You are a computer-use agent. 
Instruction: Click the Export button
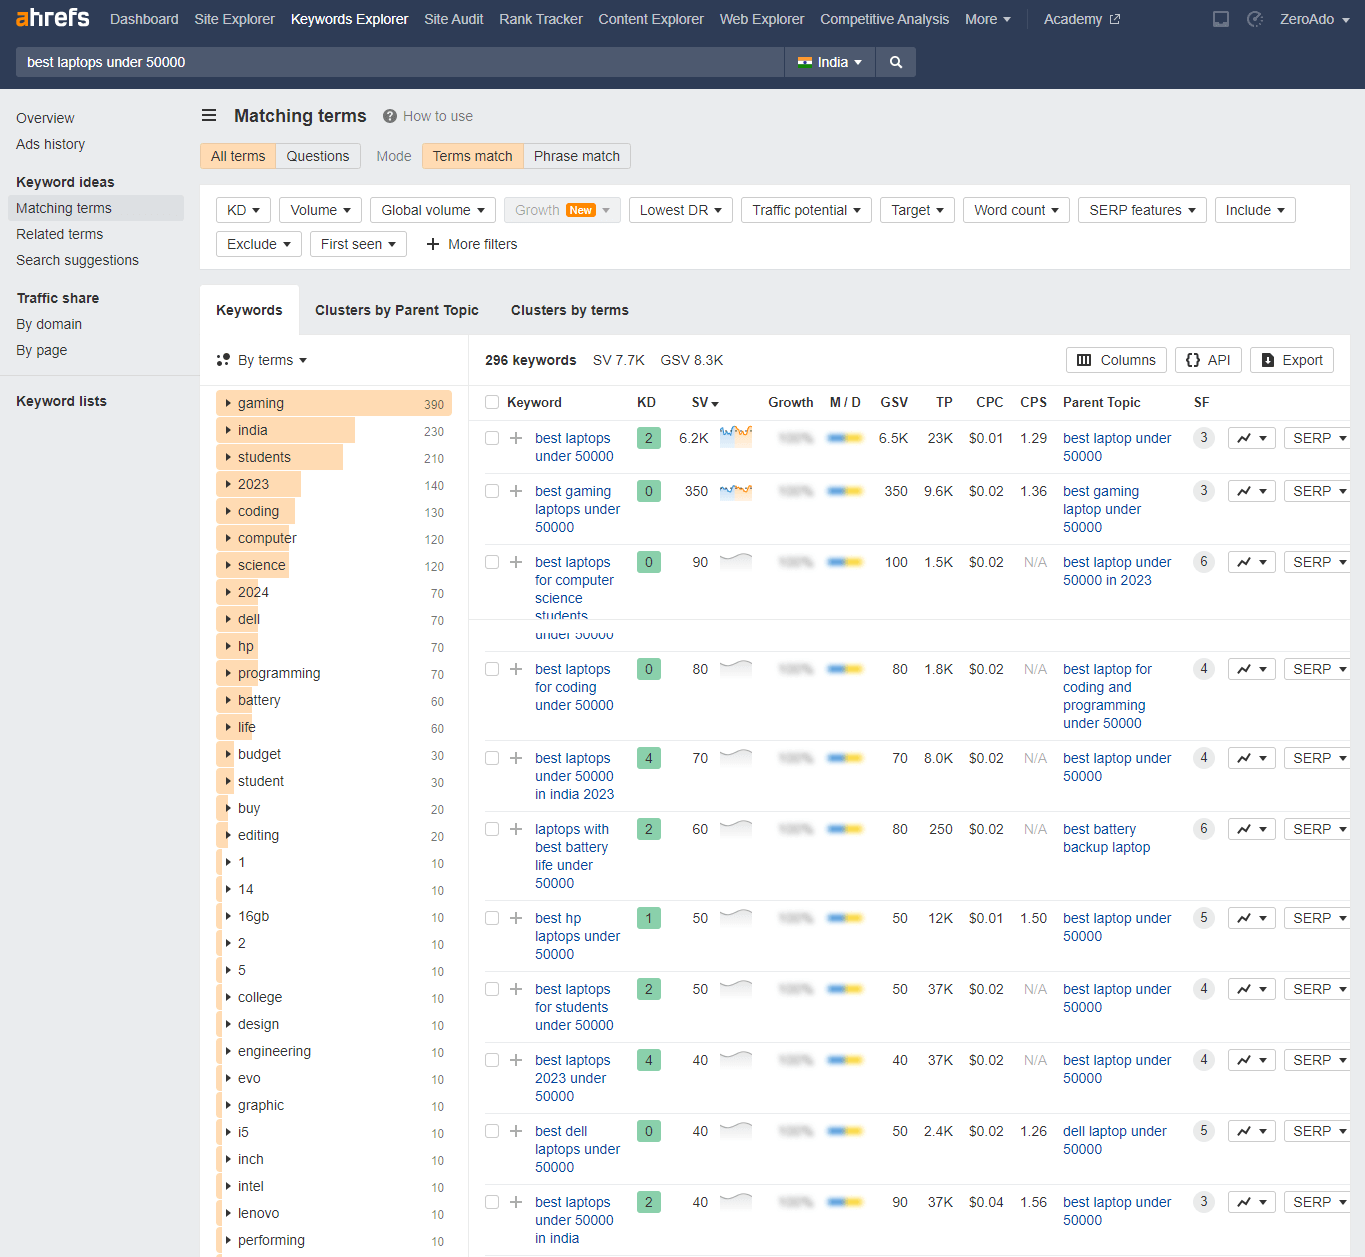(1292, 360)
